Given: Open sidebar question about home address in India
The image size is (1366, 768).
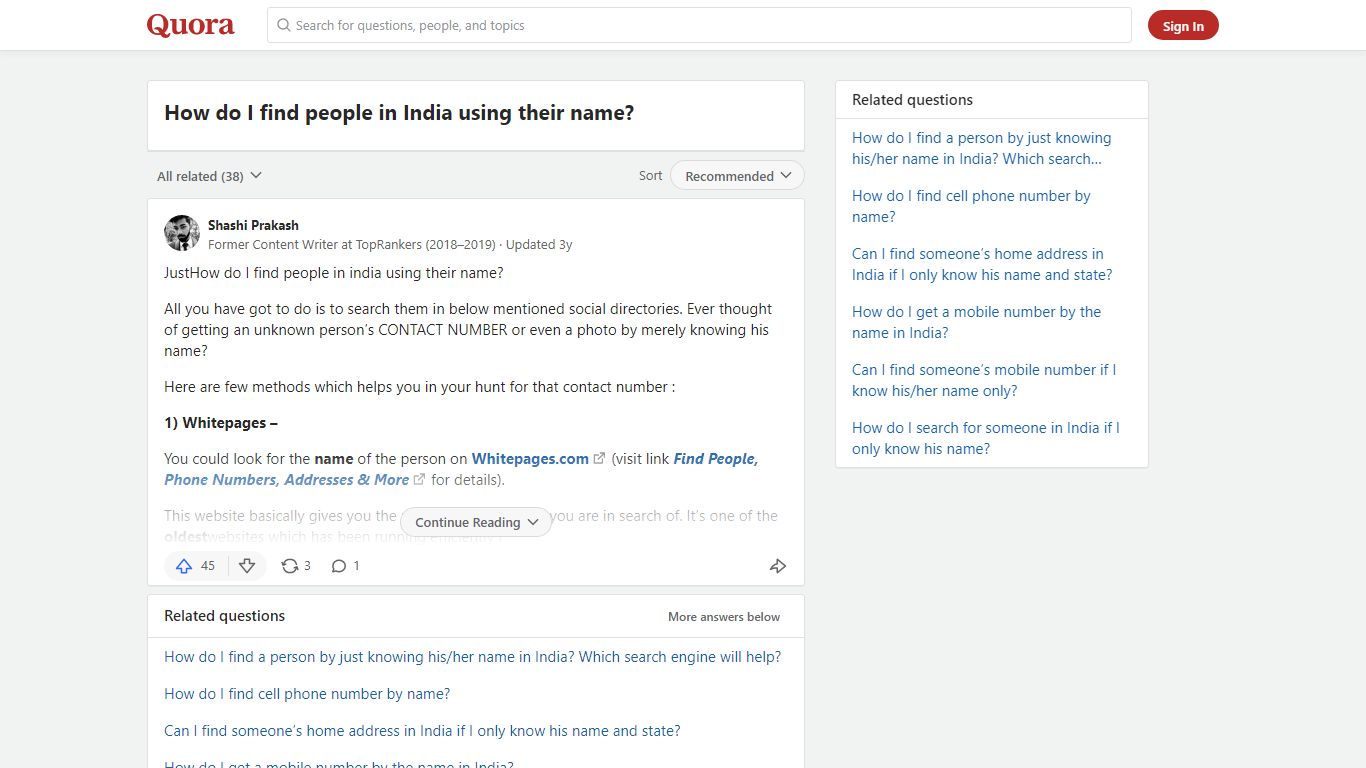Looking at the screenshot, I should pyautogui.click(x=982, y=264).
